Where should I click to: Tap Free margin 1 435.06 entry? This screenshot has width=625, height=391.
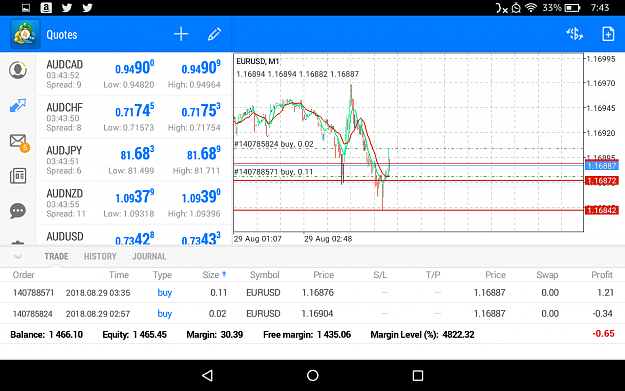[x=307, y=334]
